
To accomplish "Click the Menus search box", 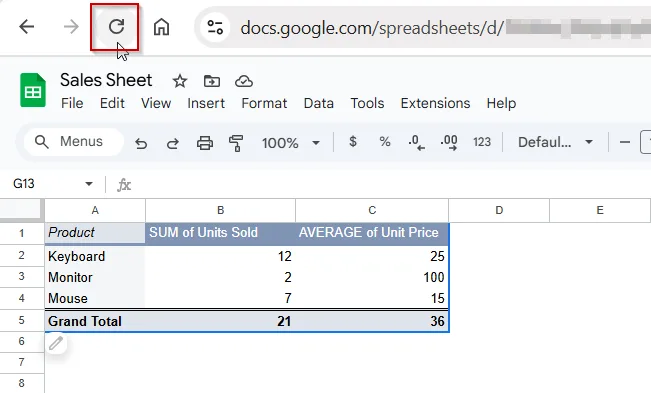I will [x=73, y=142].
